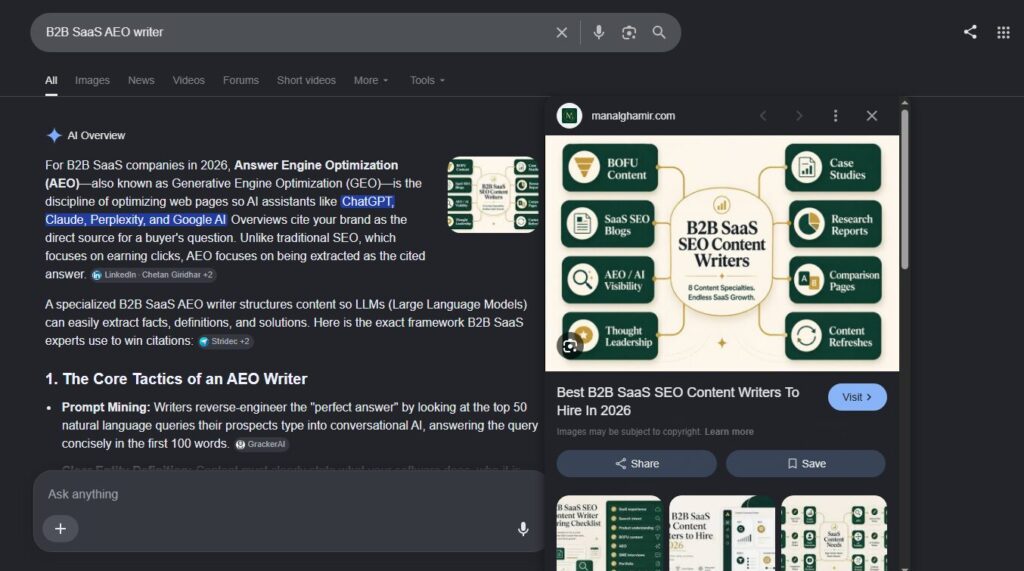
Task: Expand the Tools dropdown
Action: pos(427,80)
